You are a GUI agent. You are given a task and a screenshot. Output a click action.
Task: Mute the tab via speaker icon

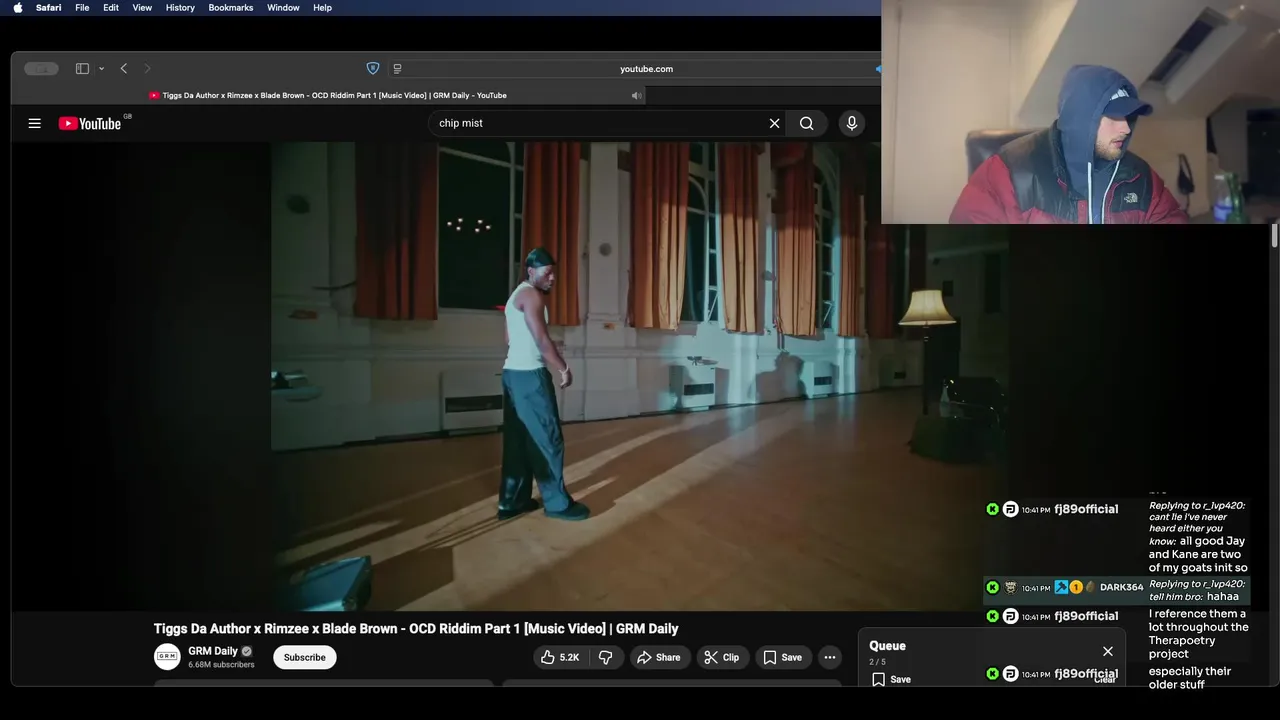636,95
